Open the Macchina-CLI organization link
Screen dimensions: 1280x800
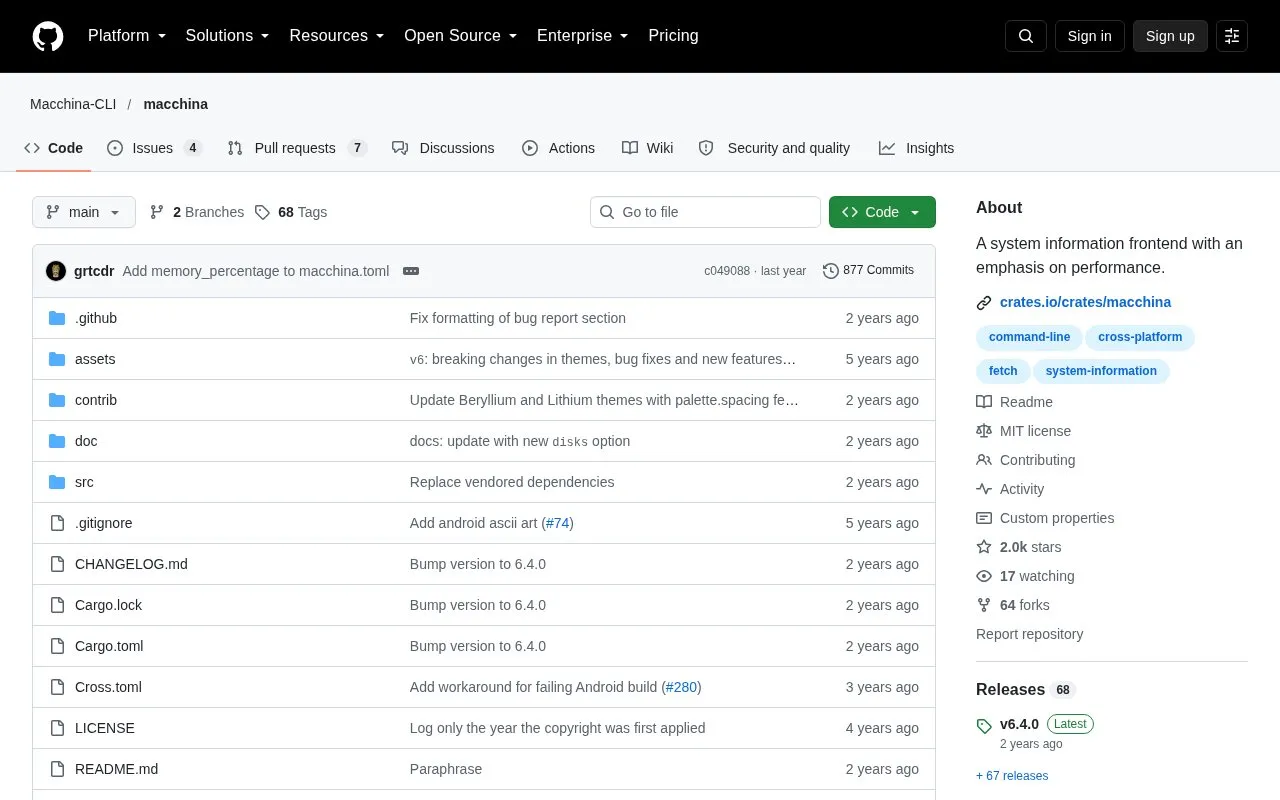[x=73, y=104]
